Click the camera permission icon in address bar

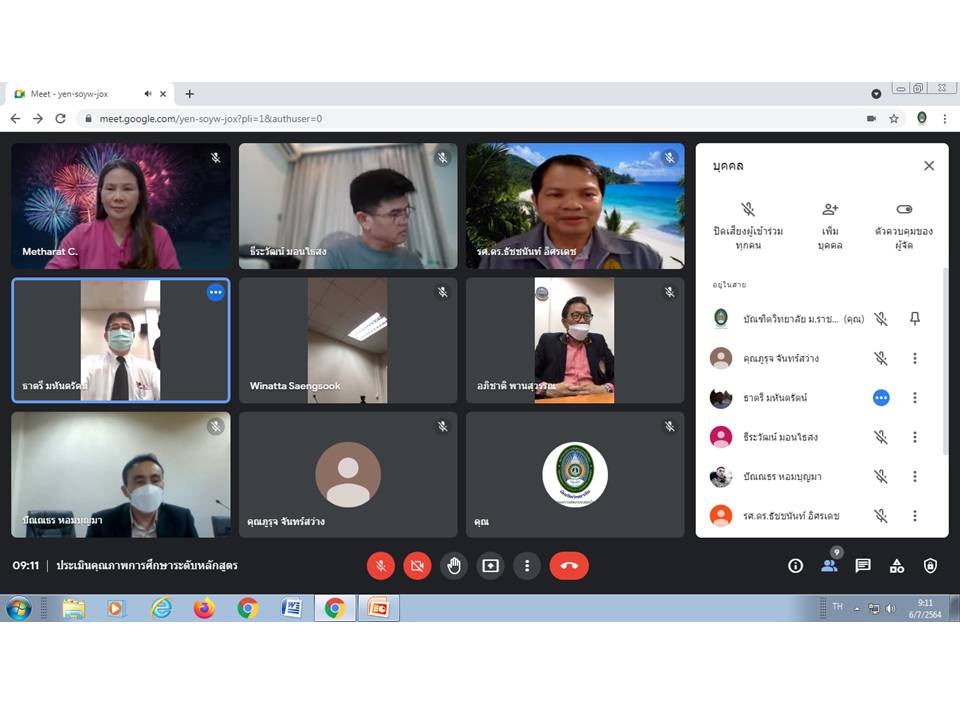point(871,119)
